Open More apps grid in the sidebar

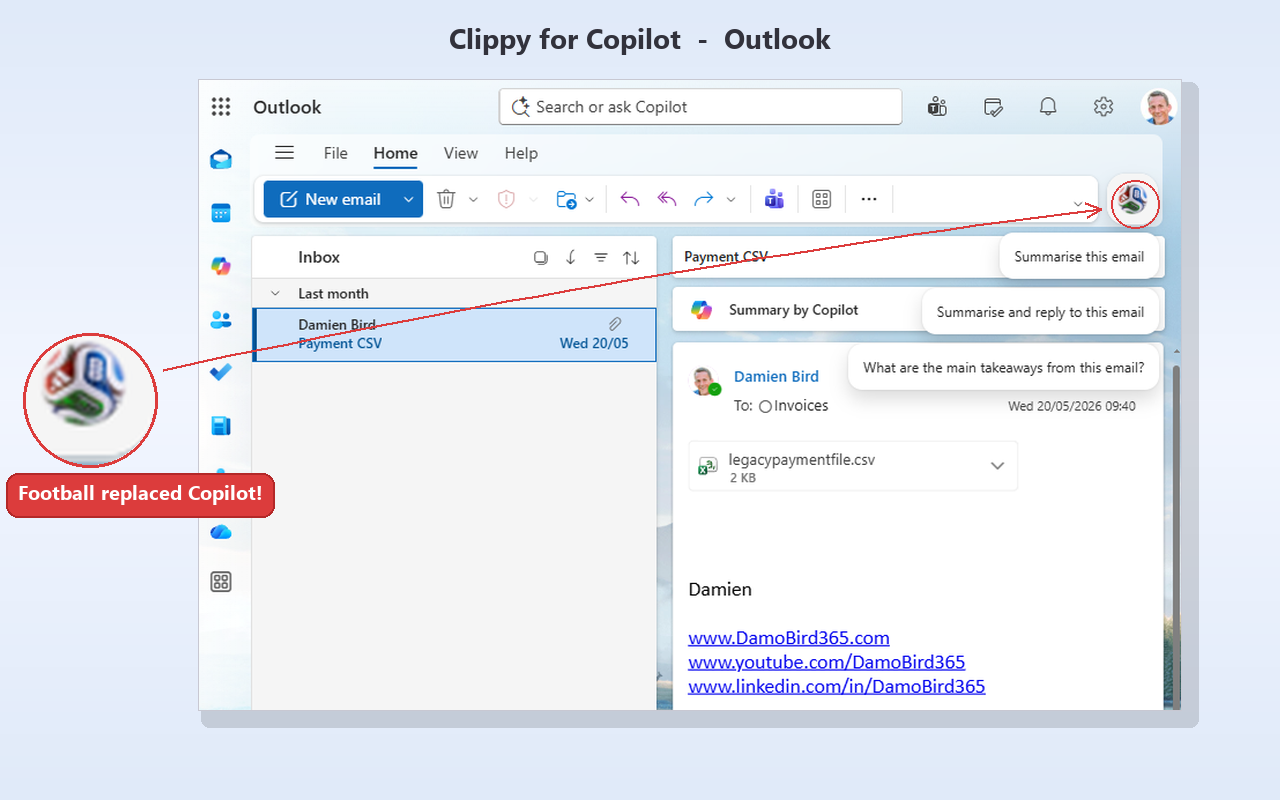pyautogui.click(x=221, y=582)
